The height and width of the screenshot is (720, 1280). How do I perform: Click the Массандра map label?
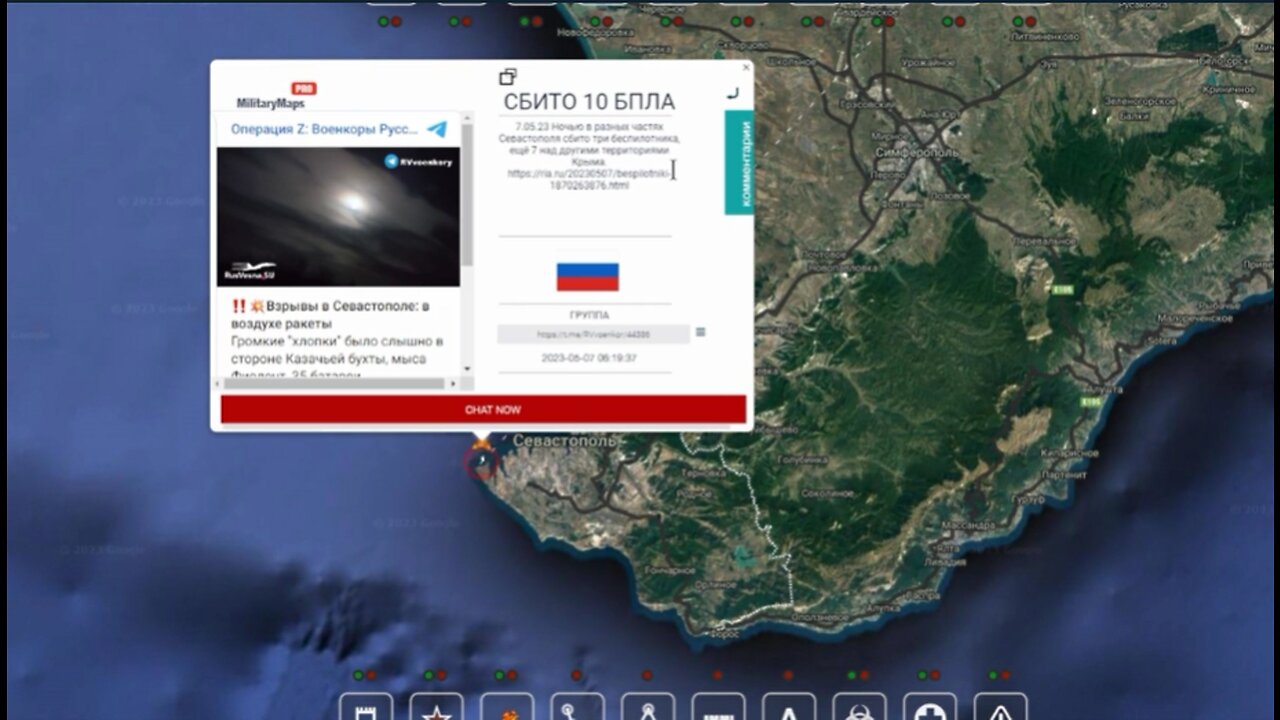(969, 524)
